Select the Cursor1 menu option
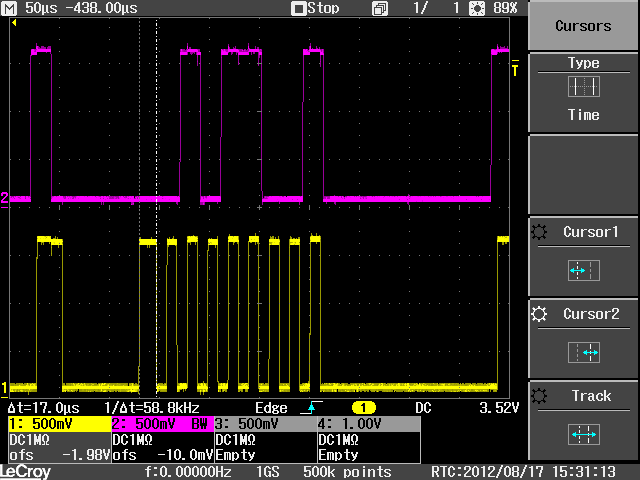This screenshot has height=480, width=640. (x=583, y=256)
